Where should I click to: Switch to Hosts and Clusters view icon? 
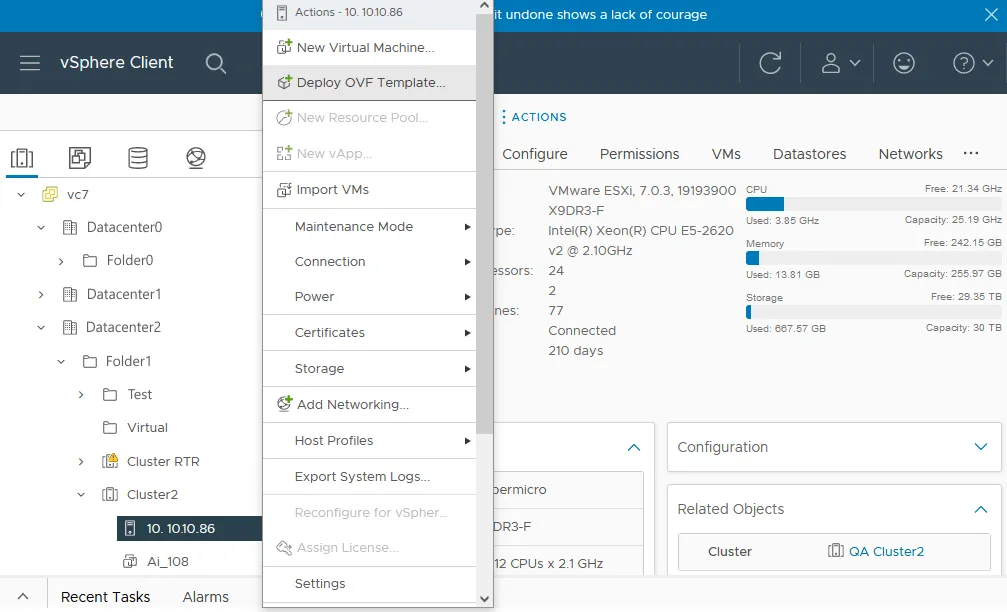pyautogui.click(x=22, y=158)
